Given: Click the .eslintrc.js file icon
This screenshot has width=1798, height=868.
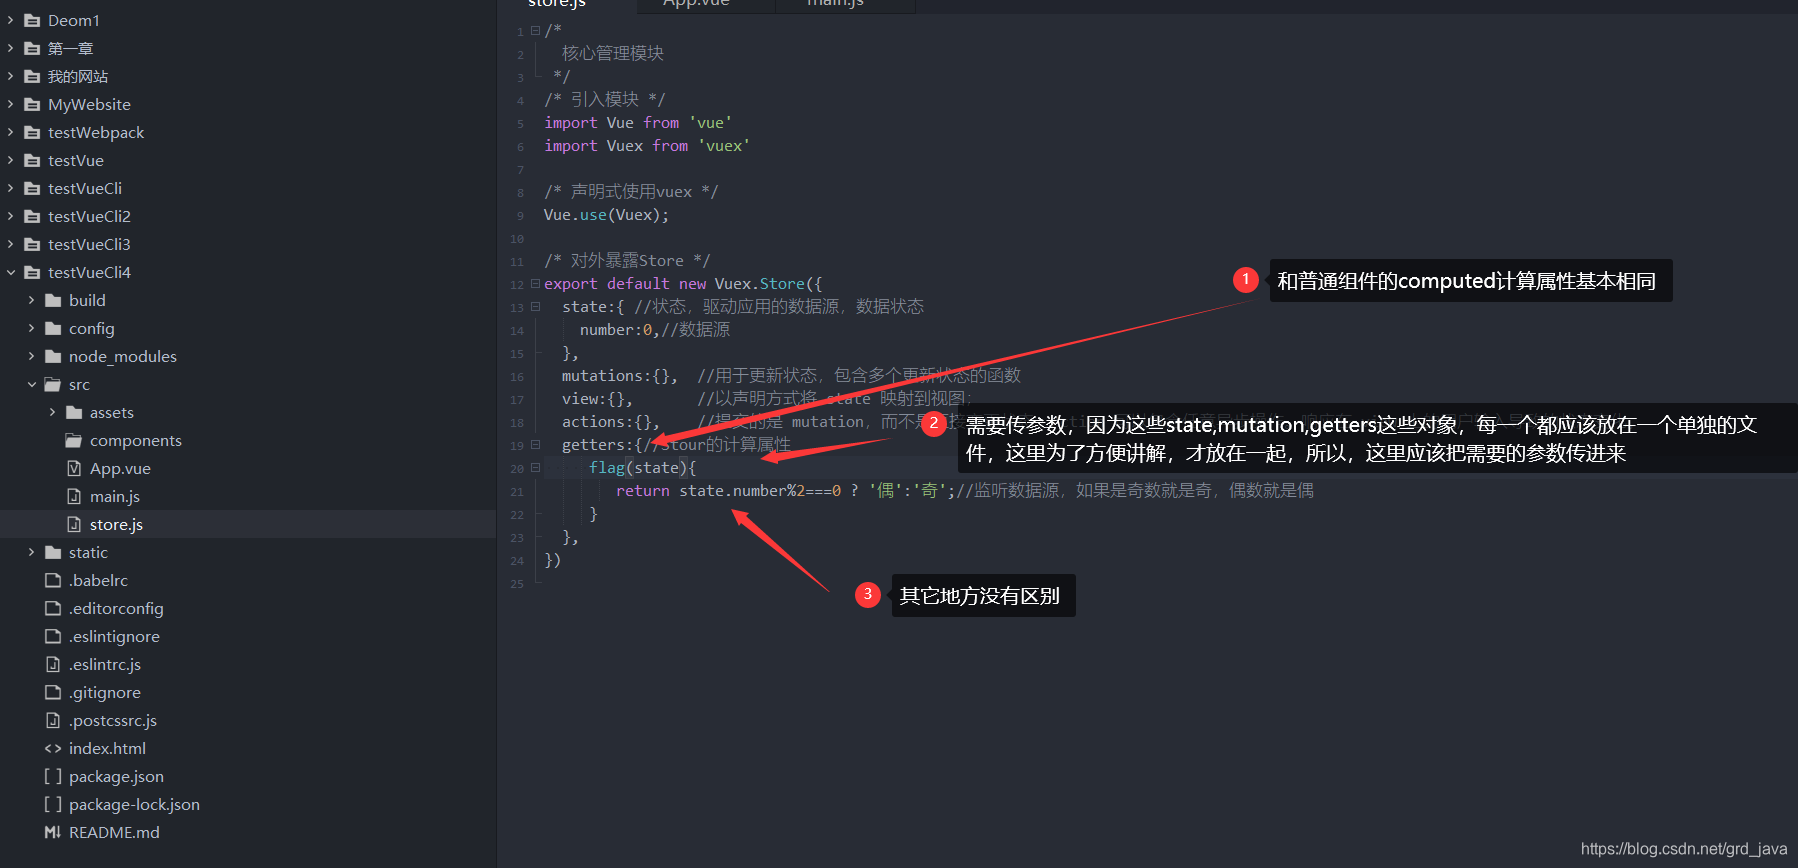Looking at the screenshot, I should 53,664.
